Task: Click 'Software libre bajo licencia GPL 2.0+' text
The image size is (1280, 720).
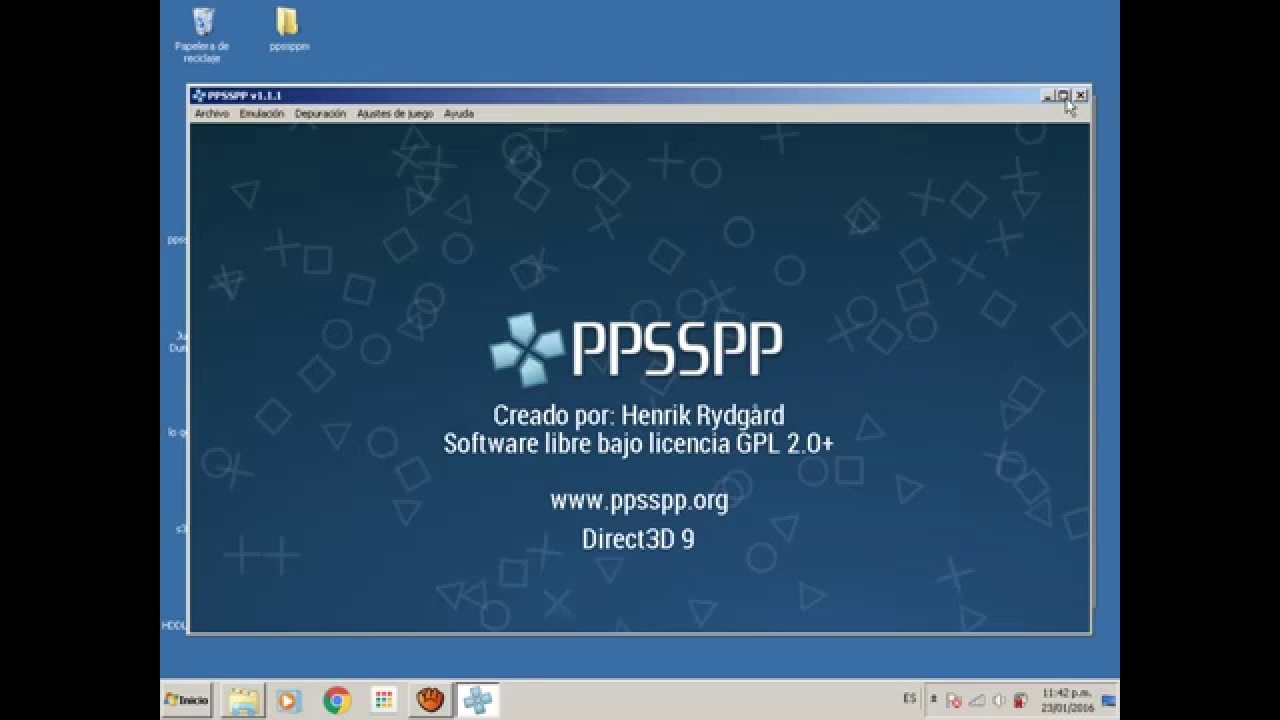Action: point(638,444)
